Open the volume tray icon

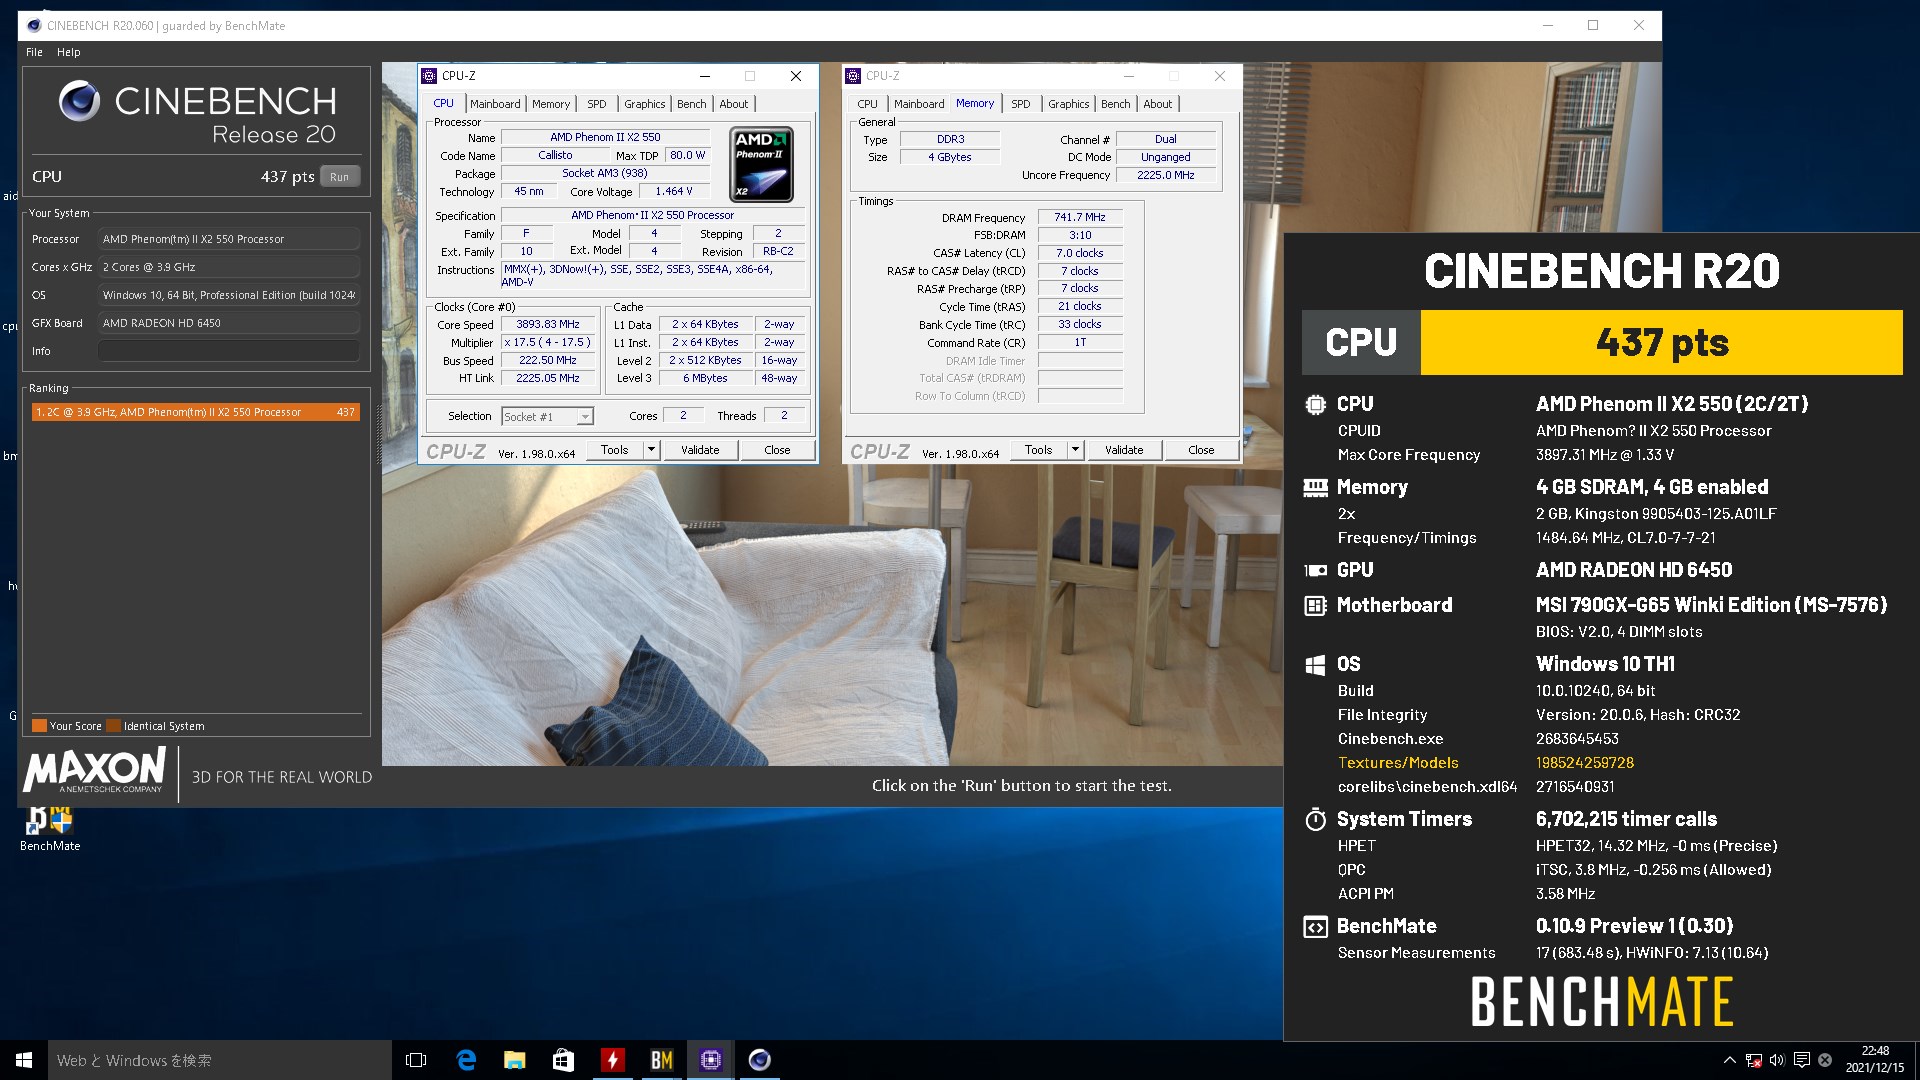point(1777,1060)
